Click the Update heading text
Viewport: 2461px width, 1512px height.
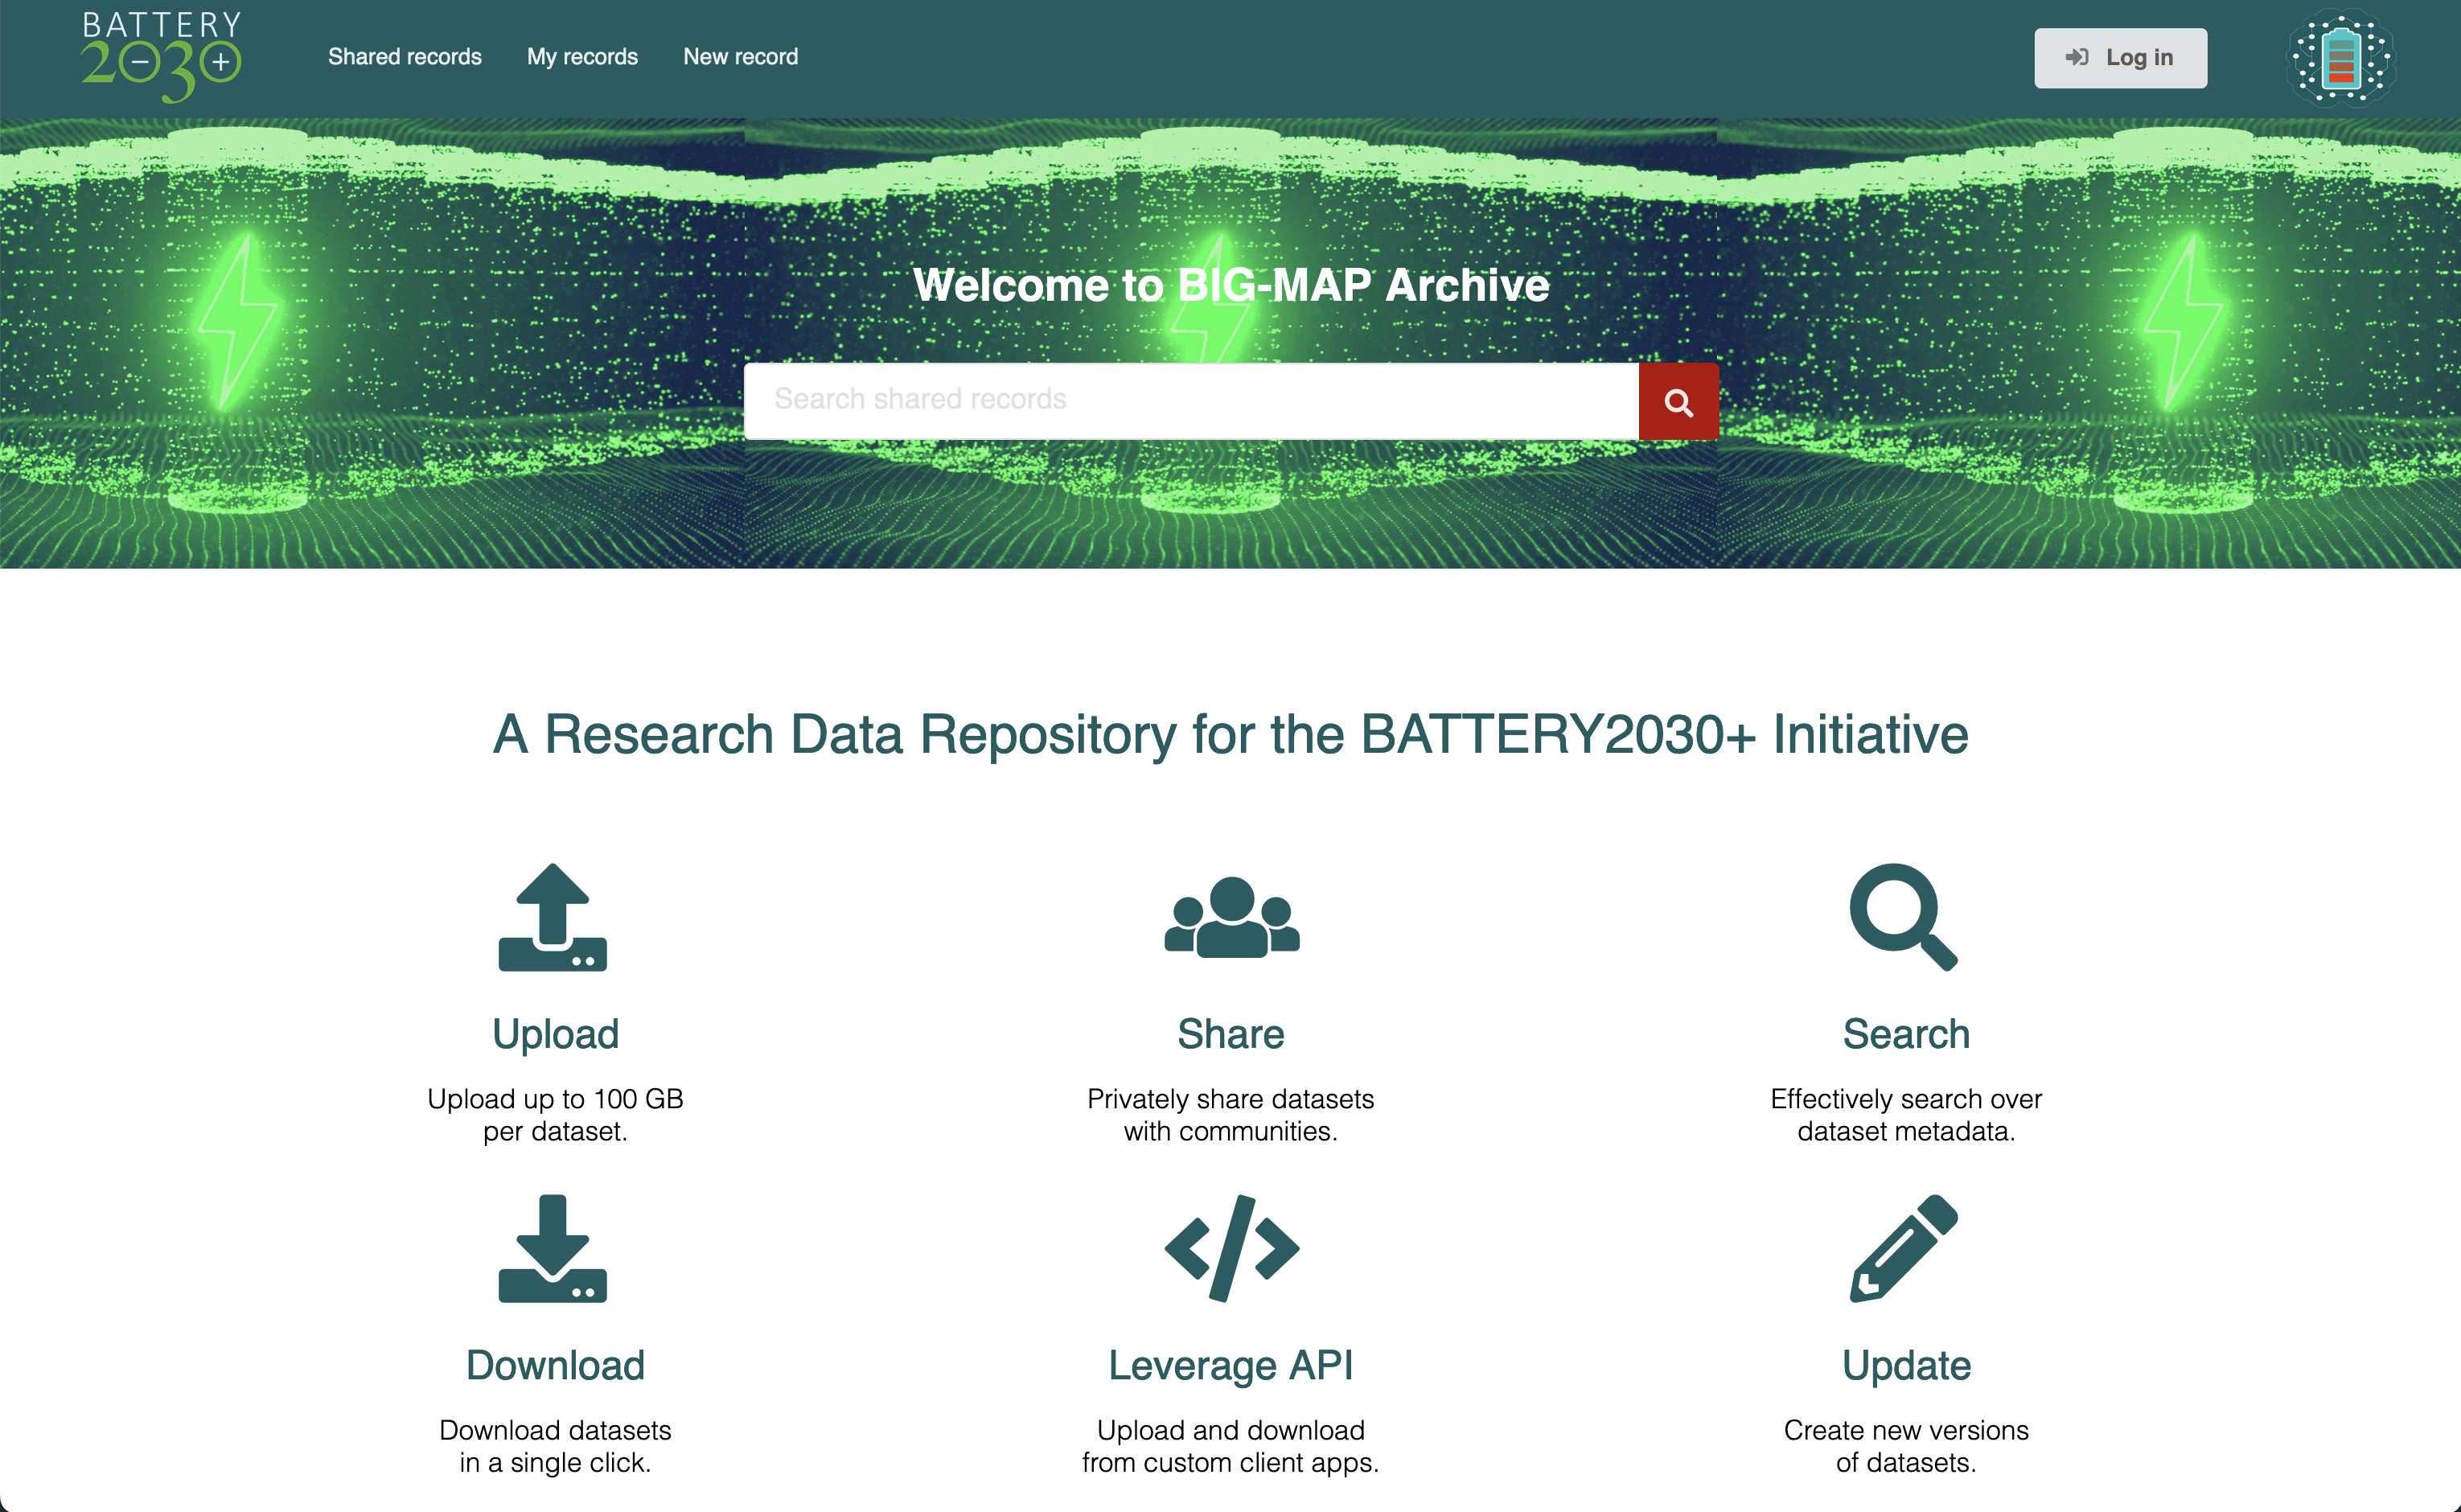[x=1906, y=1365]
